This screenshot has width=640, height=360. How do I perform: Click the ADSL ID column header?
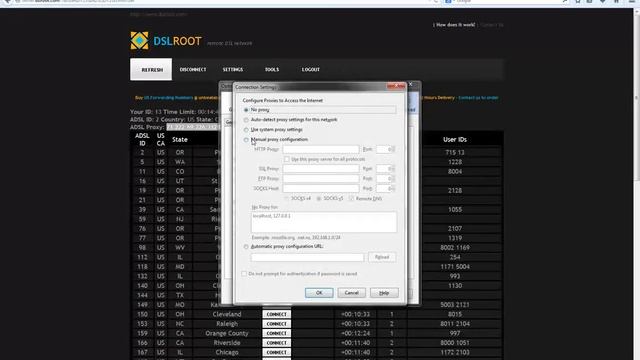(x=142, y=140)
